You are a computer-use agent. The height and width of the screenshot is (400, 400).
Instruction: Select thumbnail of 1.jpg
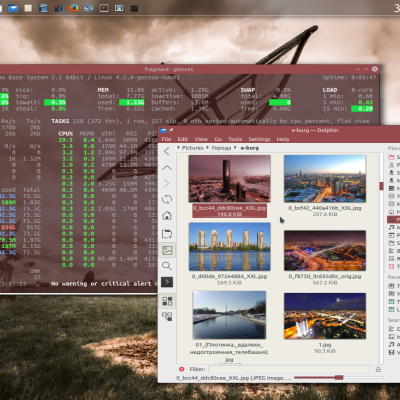point(325,316)
